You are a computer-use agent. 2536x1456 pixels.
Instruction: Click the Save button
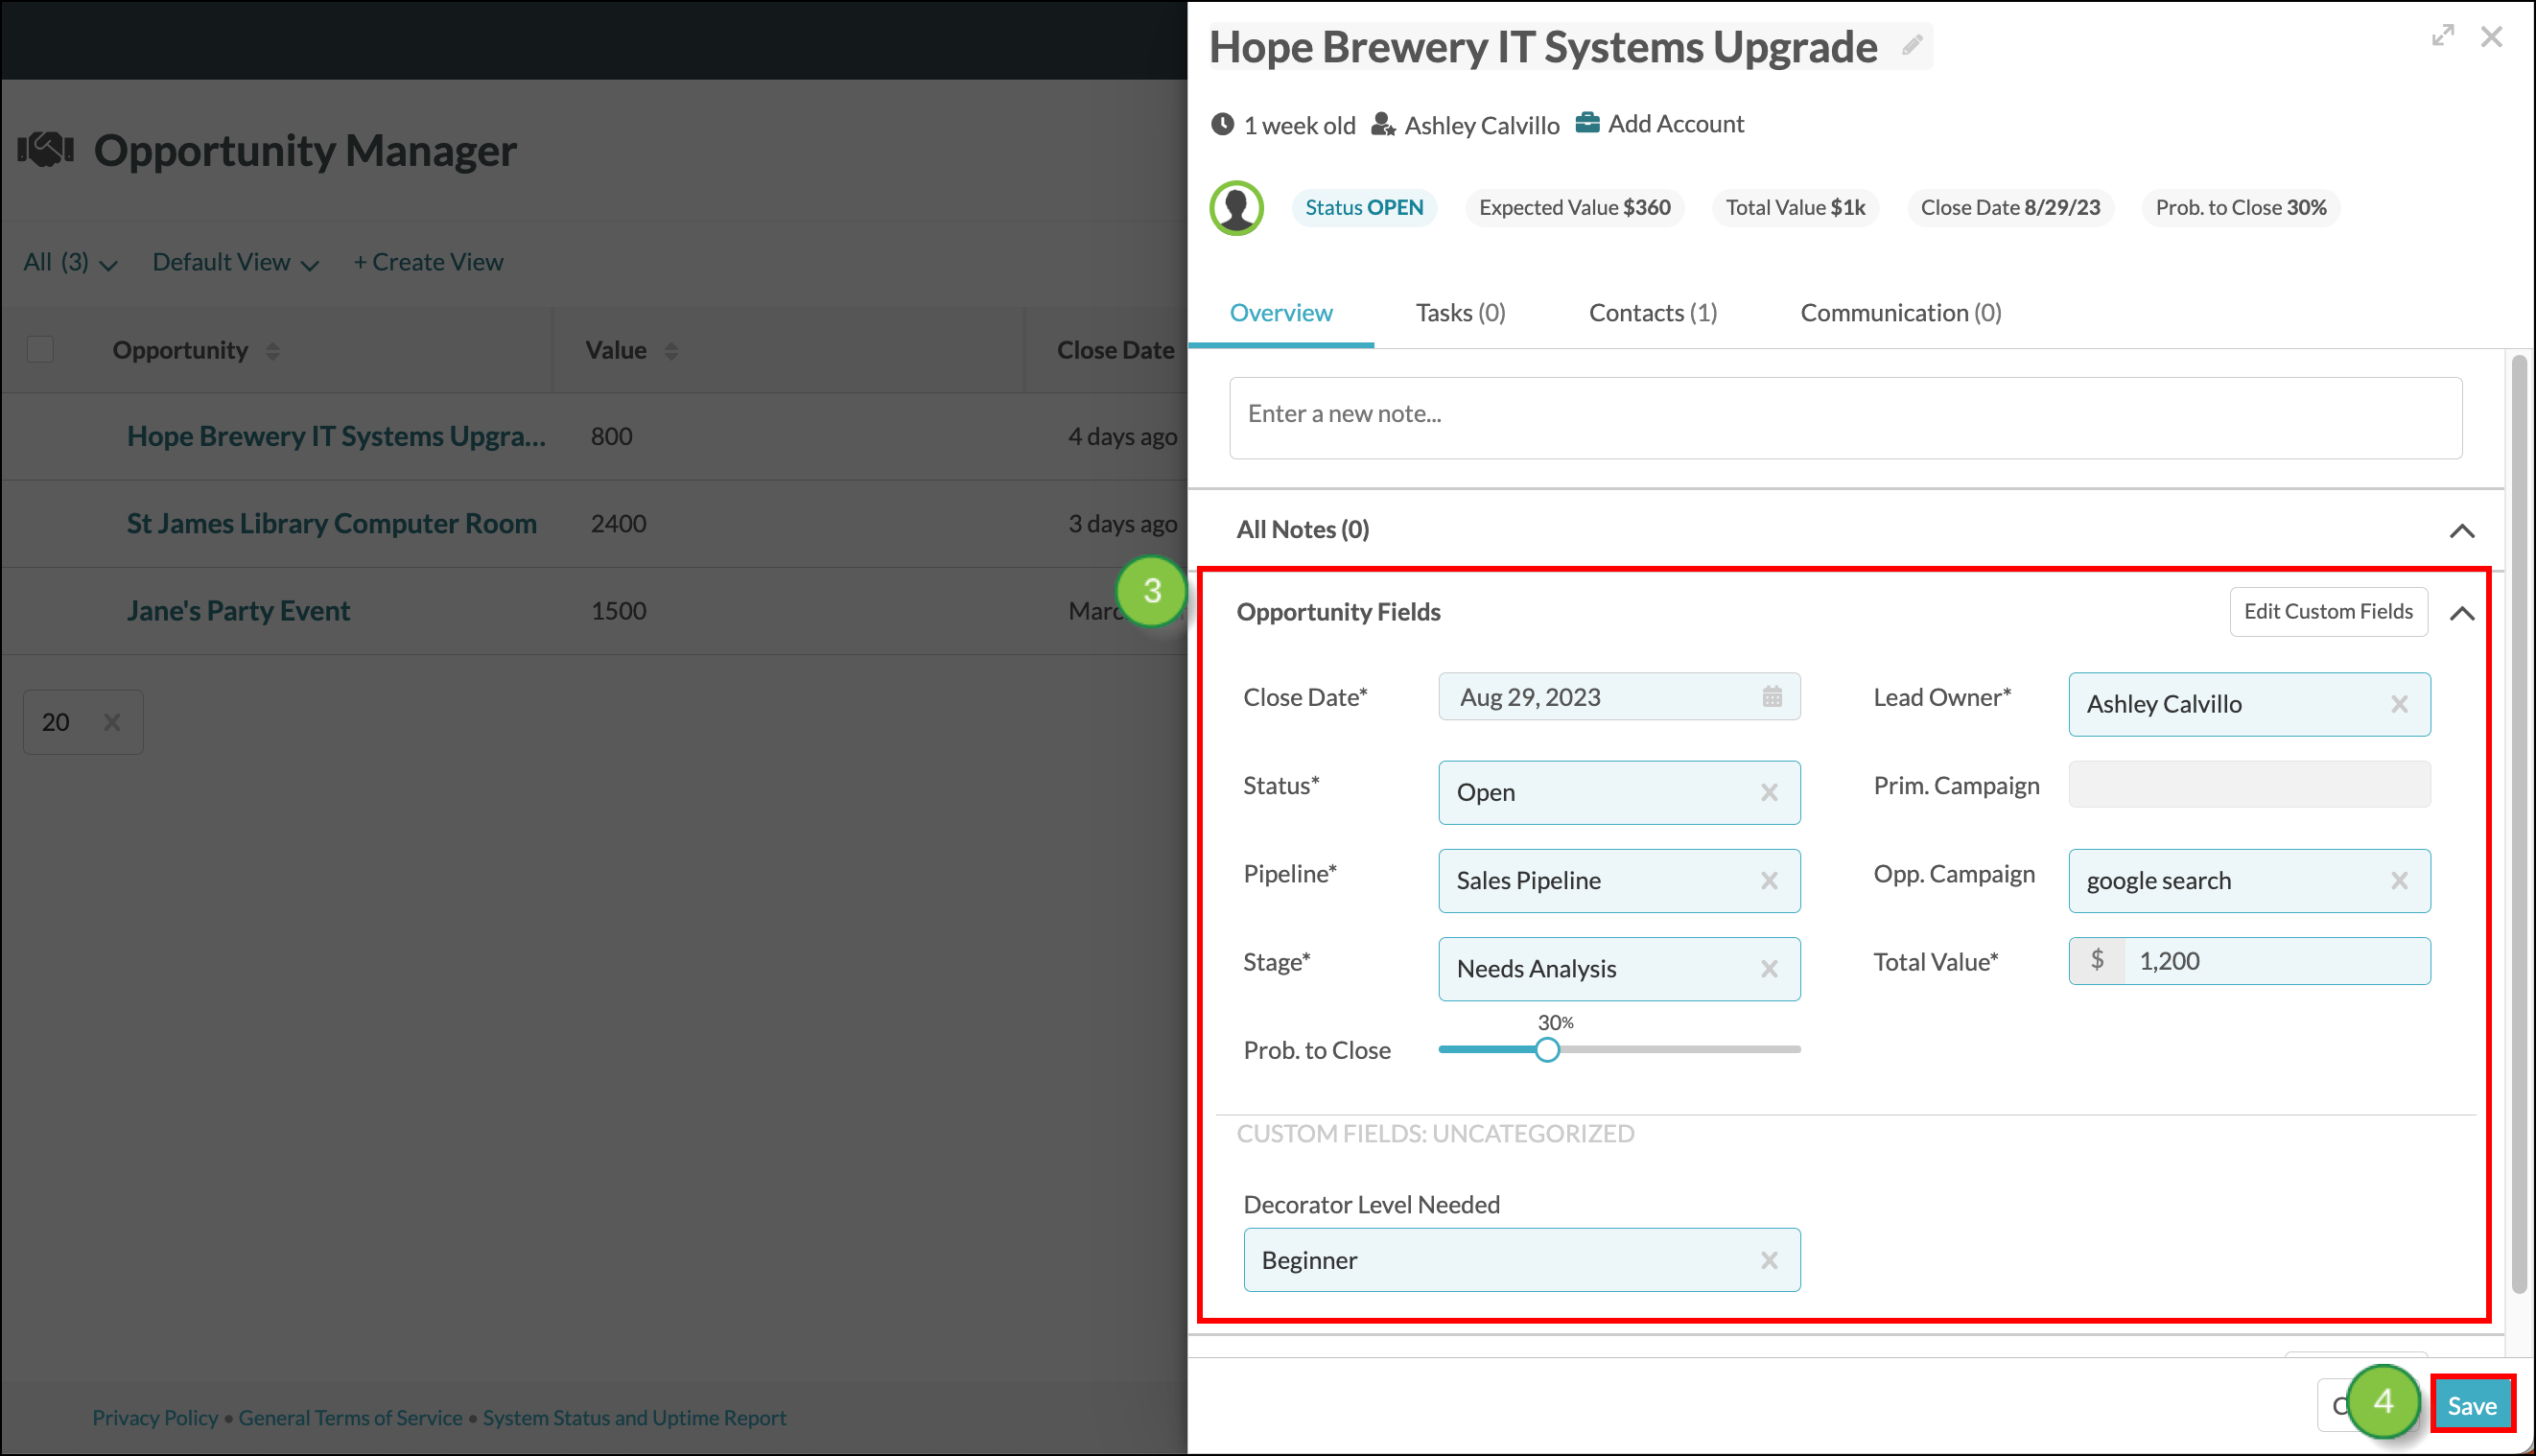(x=2472, y=1406)
